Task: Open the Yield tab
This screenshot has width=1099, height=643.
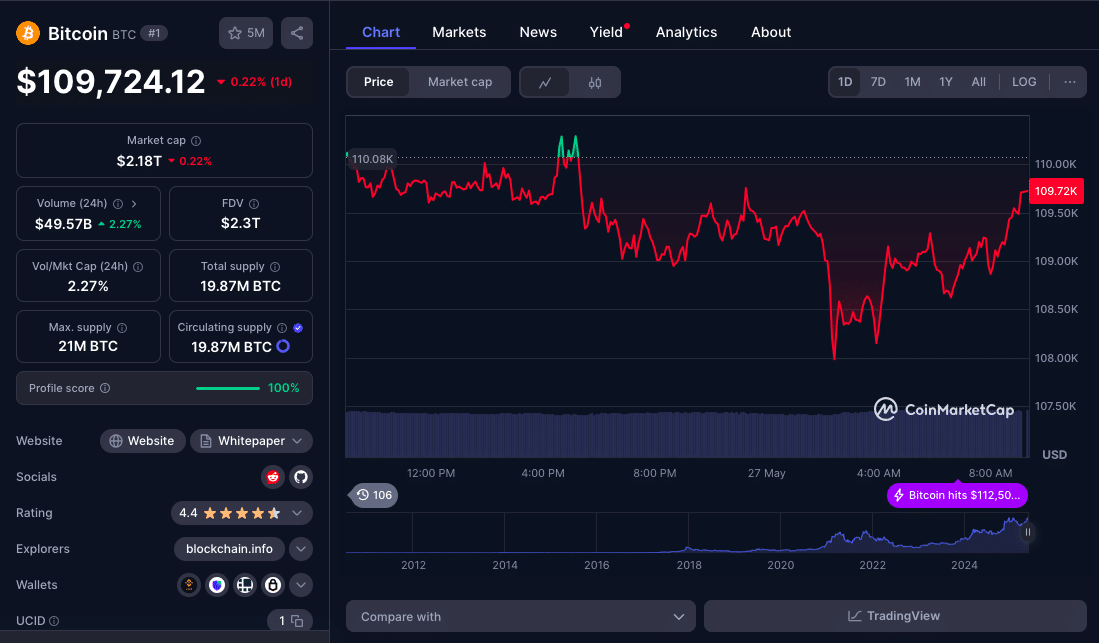Action: coord(607,32)
